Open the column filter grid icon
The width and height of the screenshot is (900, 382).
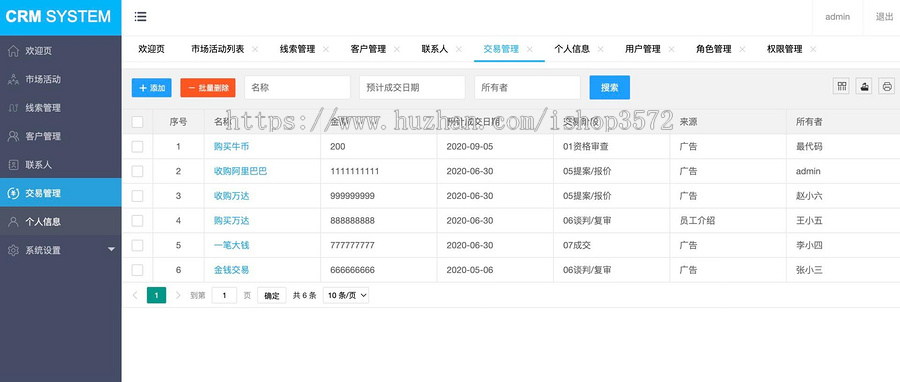841,87
